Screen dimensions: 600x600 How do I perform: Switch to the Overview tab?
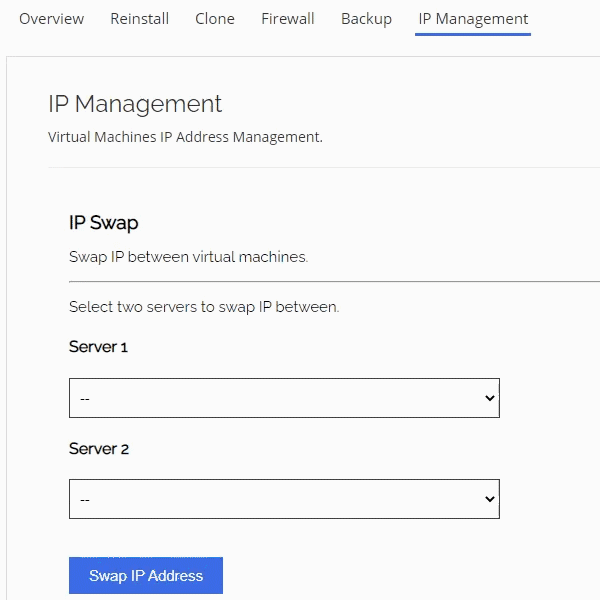(52, 19)
